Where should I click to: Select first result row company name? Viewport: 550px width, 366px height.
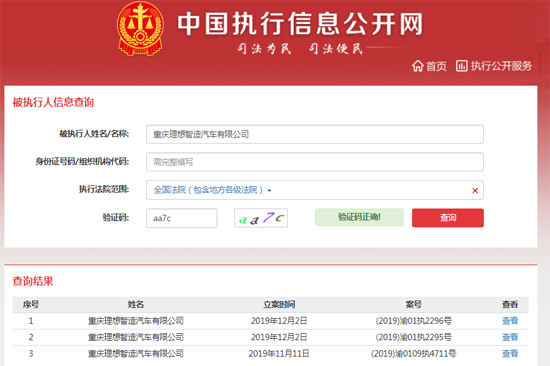tap(136, 321)
